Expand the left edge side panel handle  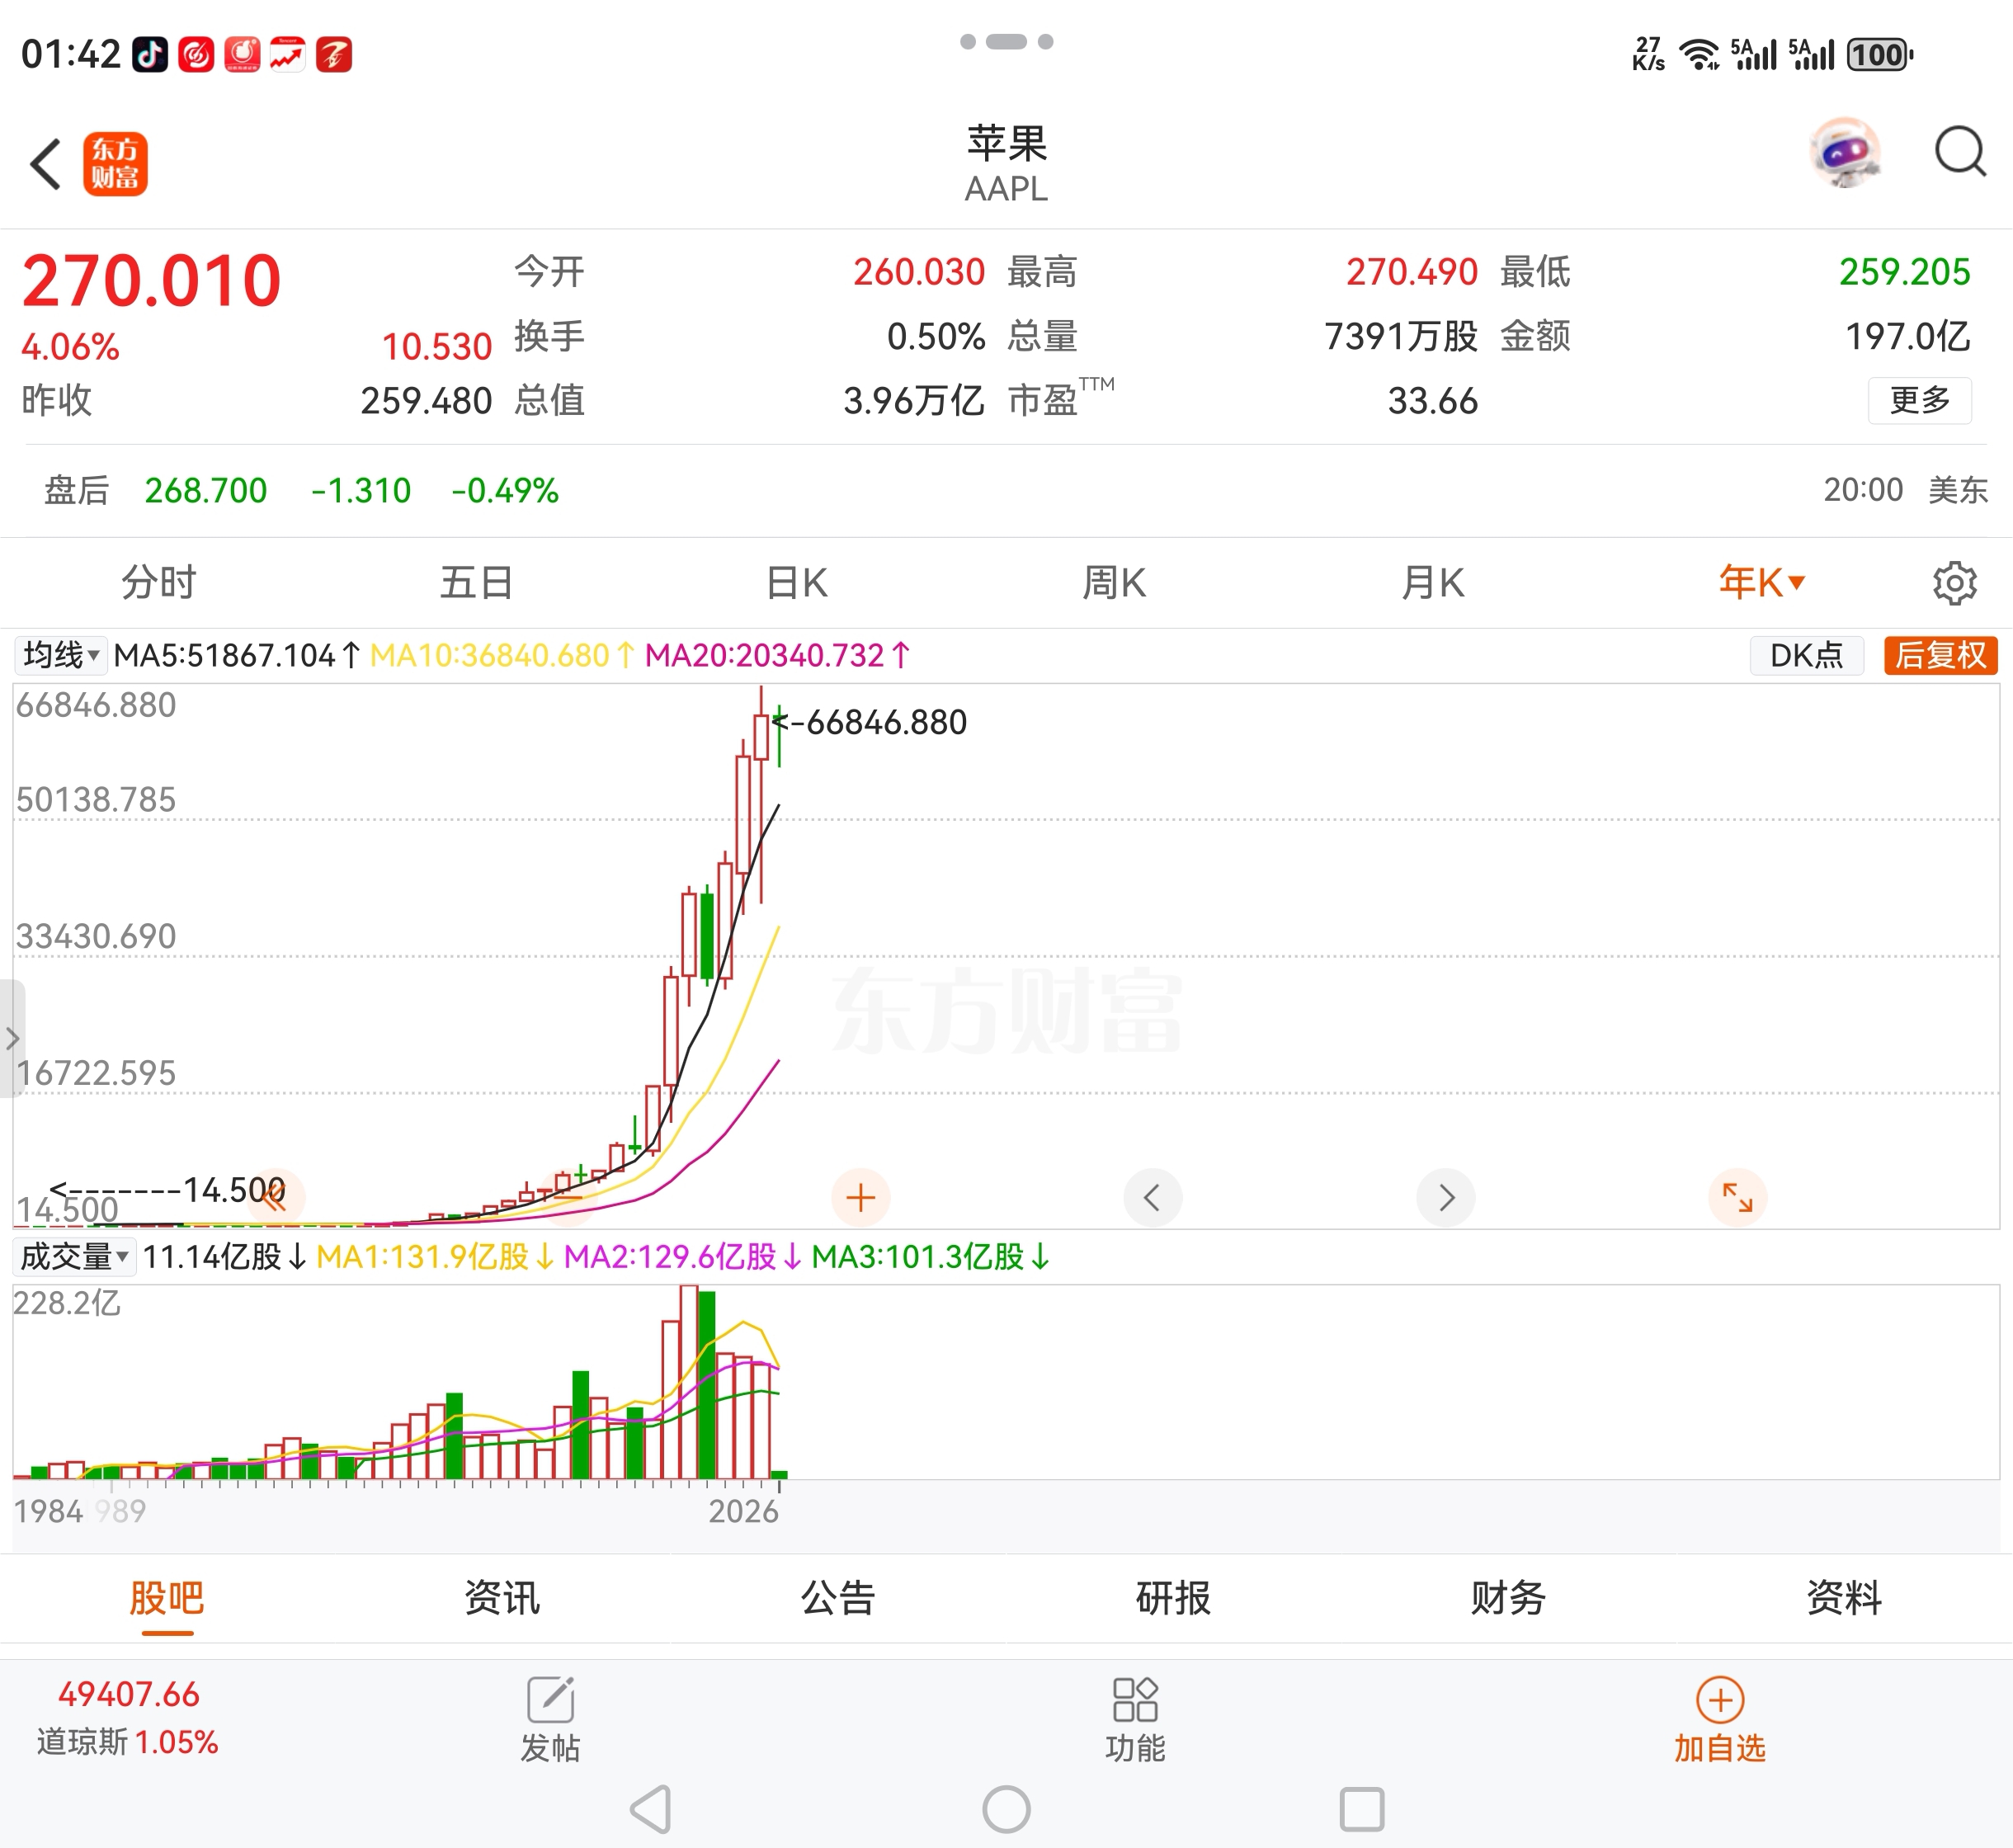pyautogui.click(x=11, y=1038)
